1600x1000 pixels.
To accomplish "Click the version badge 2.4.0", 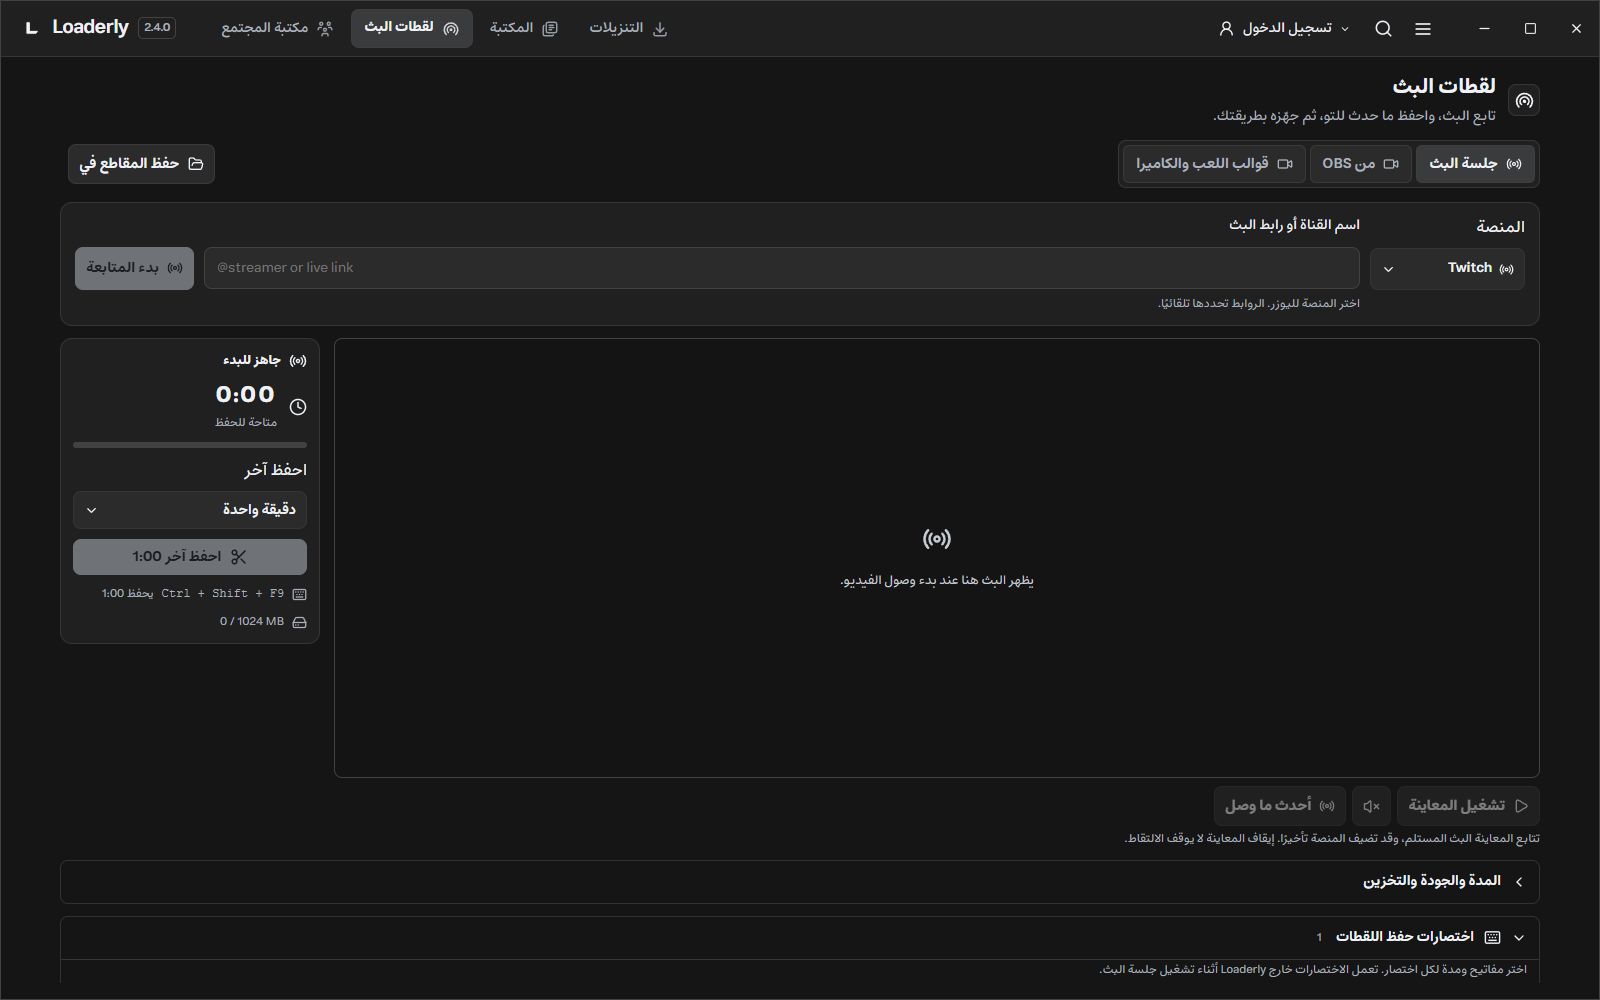I will (157, 28).
